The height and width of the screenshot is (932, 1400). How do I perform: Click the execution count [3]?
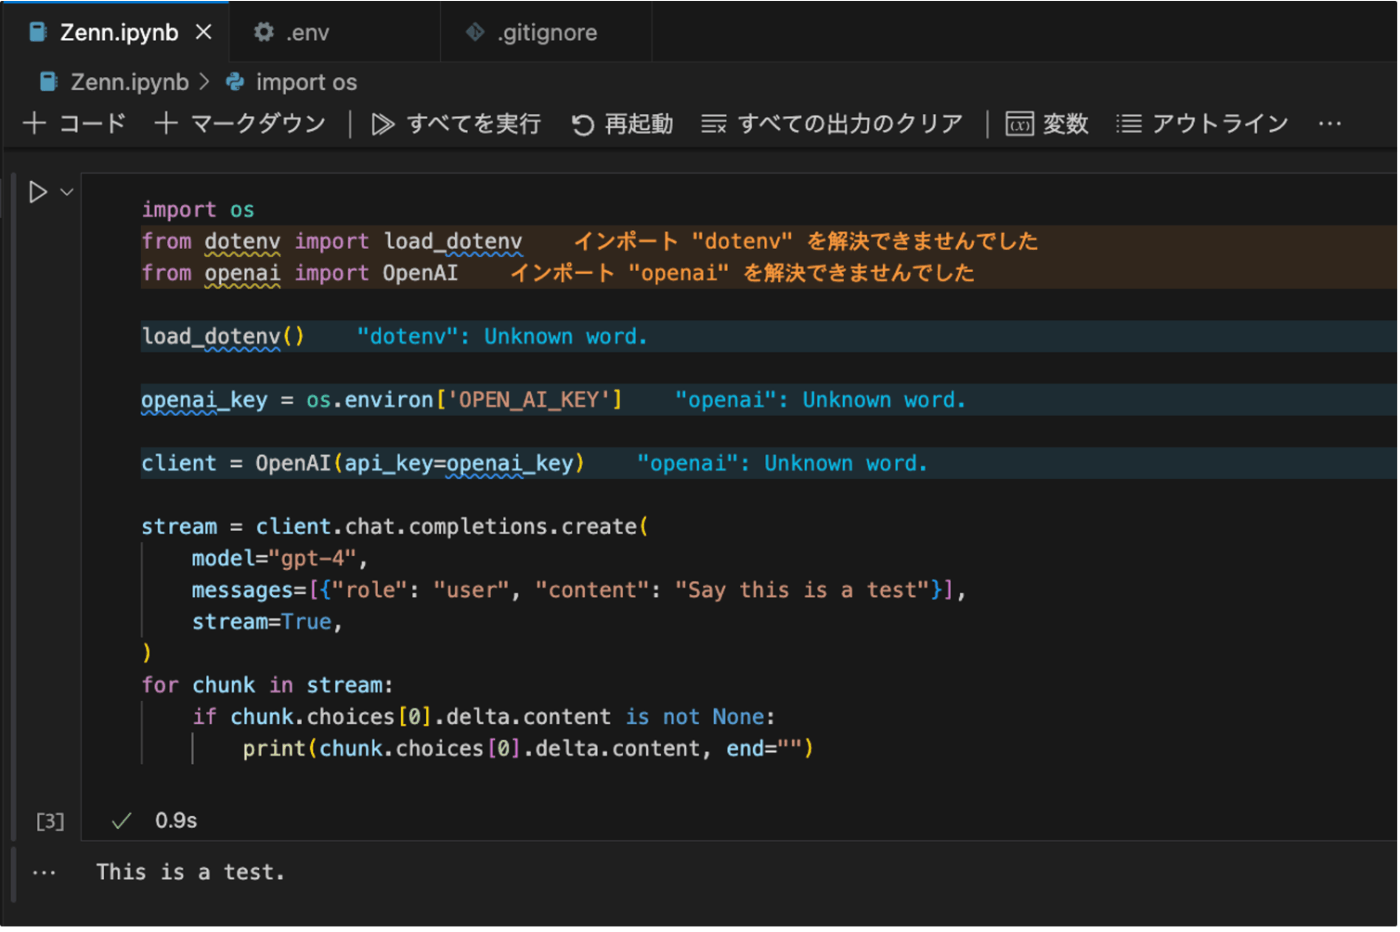(x=50, y=821)
